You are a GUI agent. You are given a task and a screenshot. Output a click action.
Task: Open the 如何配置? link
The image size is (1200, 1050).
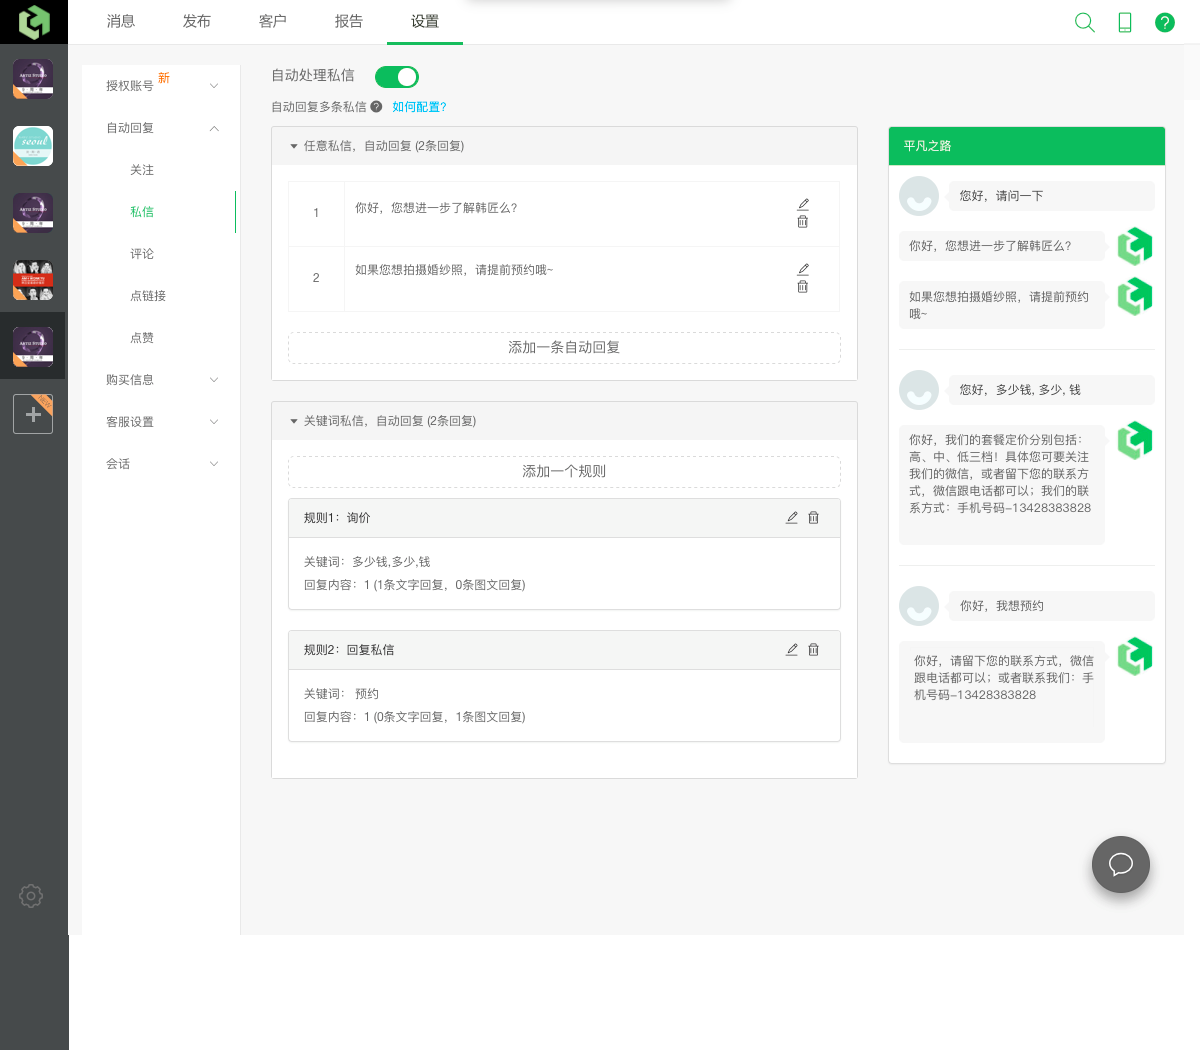click(x=419, y=107)
